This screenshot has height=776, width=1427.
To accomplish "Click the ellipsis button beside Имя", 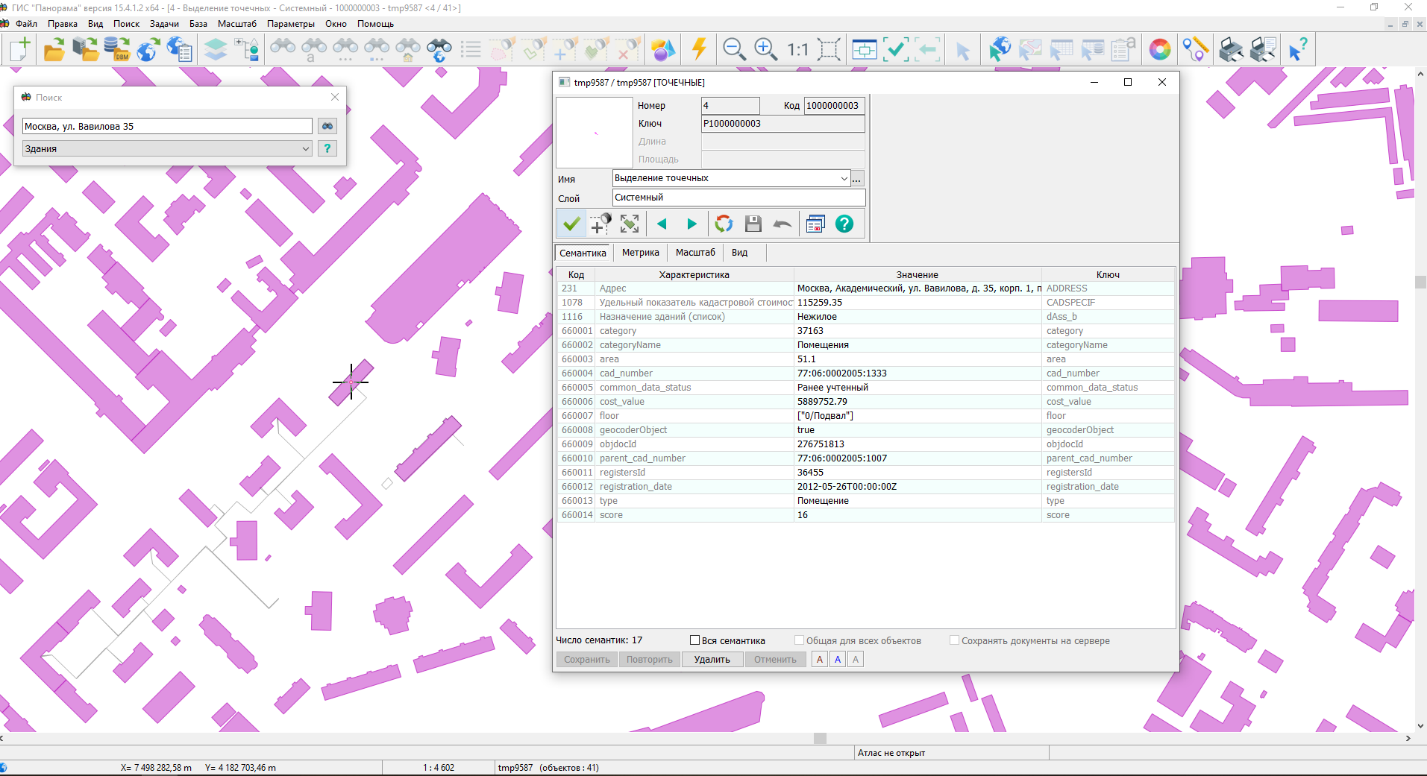I will coord(857,178).
